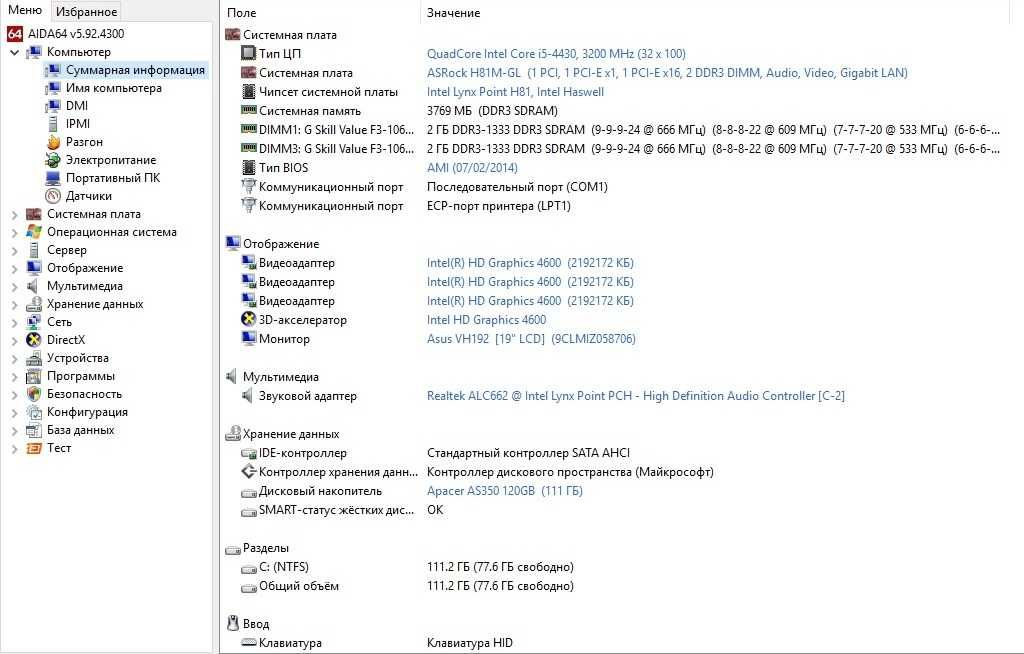1024x654 pixels.
Task: Open the Asus VH192 monitor link
Action: click(x=531, y=339)
